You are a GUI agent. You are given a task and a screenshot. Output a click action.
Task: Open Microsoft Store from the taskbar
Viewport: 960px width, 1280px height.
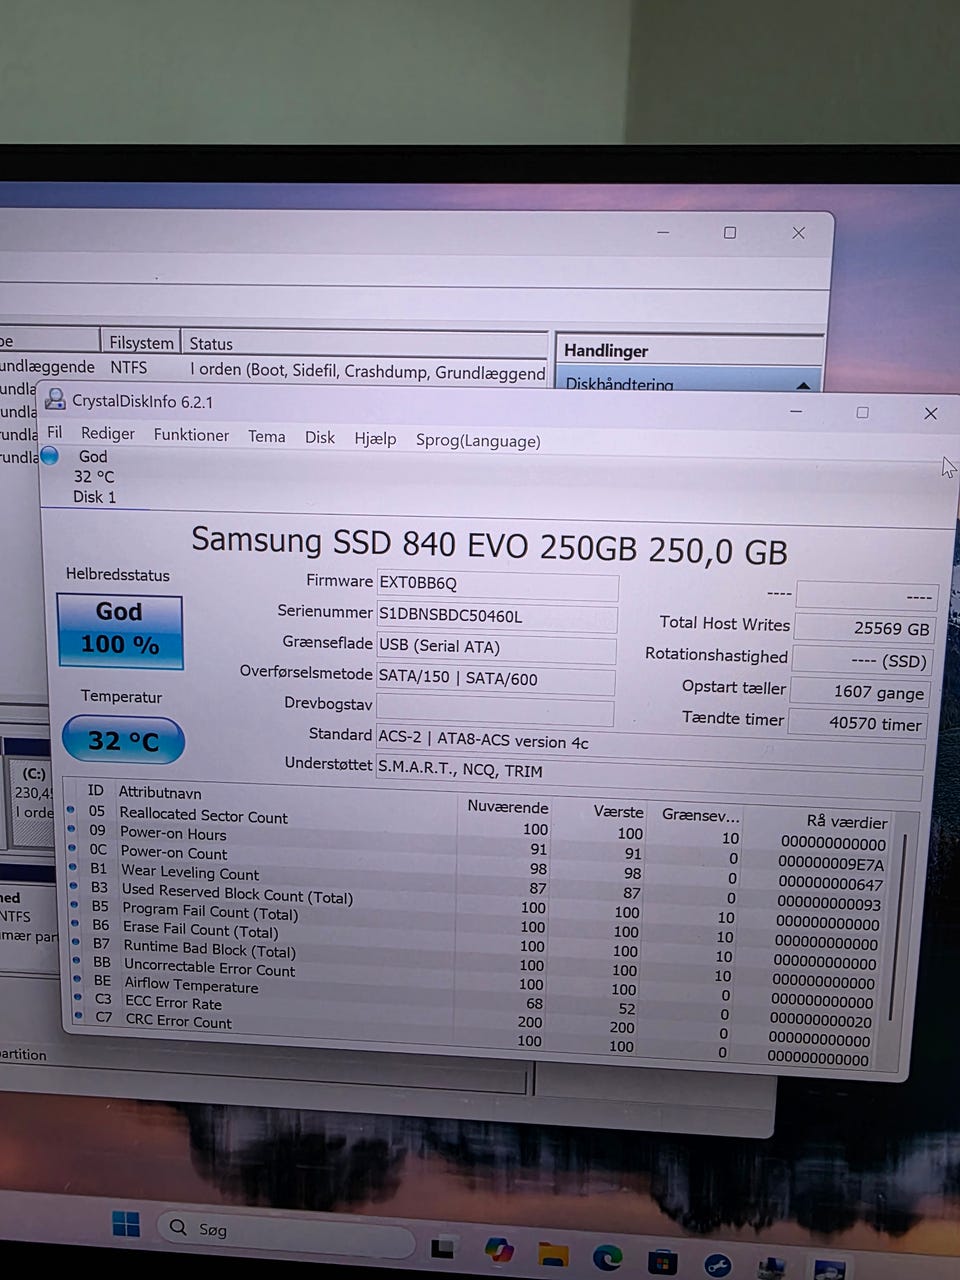[x=662, y=1262]
